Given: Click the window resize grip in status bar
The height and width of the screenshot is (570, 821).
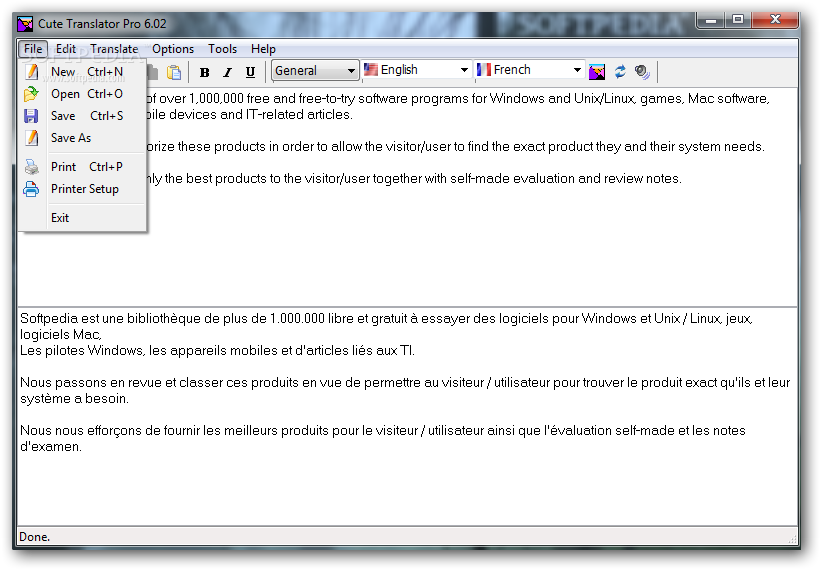Looking at the screenshot, I should (x=792, y=539).
